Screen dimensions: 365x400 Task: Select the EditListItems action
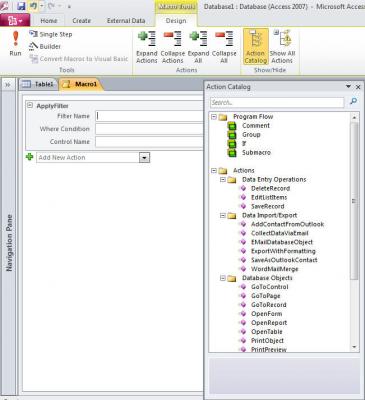(269, 197)
